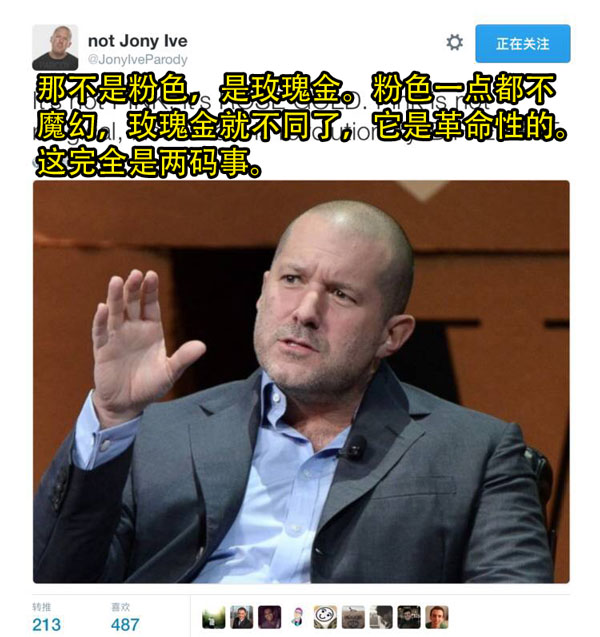Open the smiley face drawing avatar

click(x=325, y=617)
